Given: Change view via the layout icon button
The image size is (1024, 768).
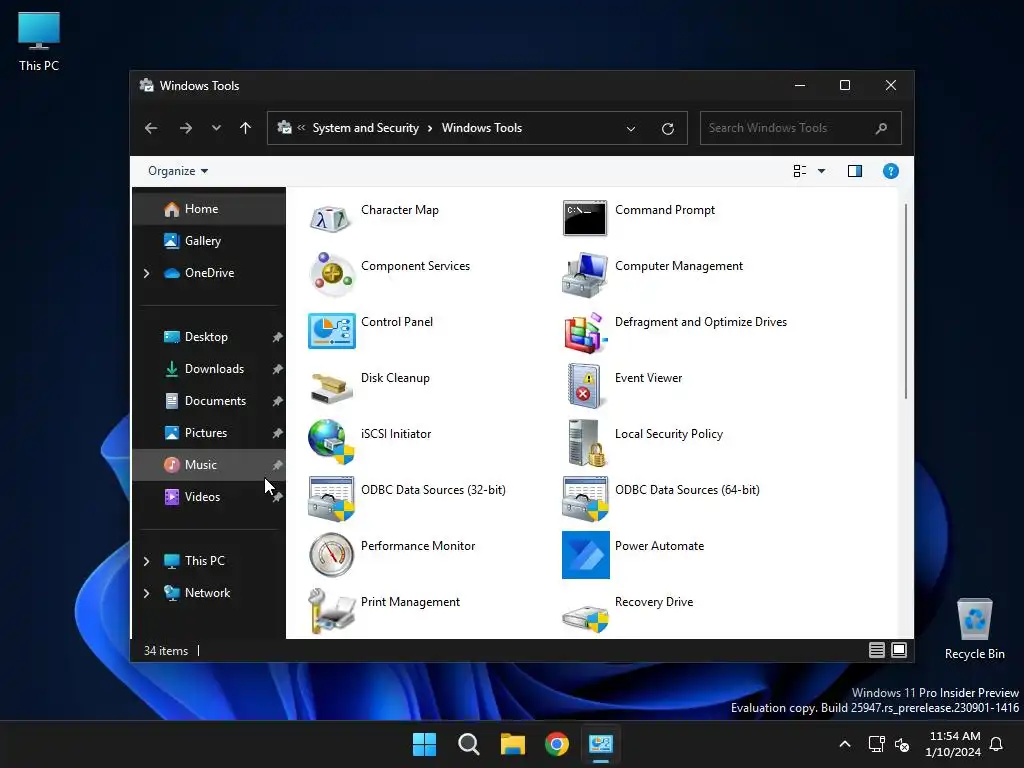Looking at the screenshot, I should pos(799,171).
